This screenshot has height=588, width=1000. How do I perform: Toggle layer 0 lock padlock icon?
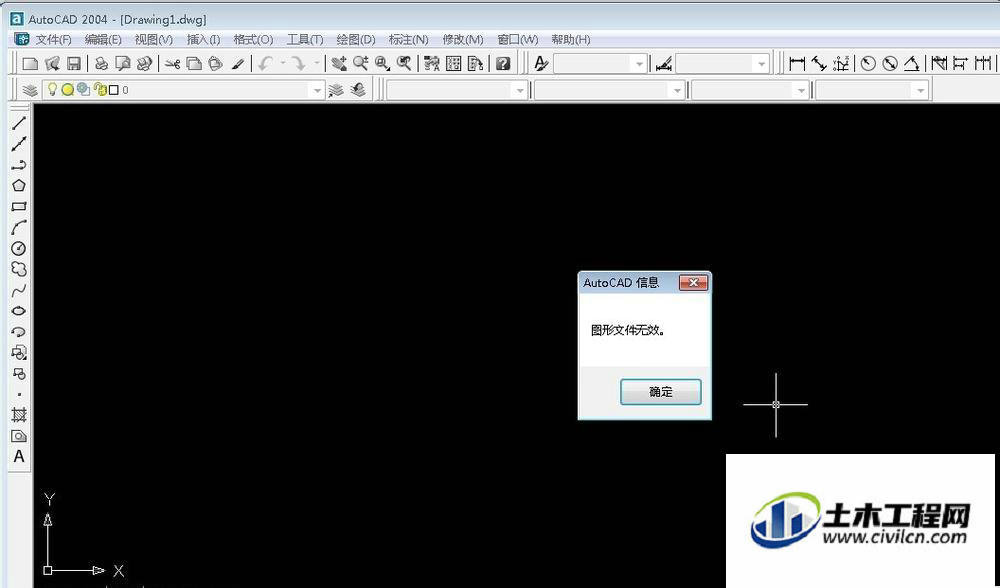pos(99,90)
